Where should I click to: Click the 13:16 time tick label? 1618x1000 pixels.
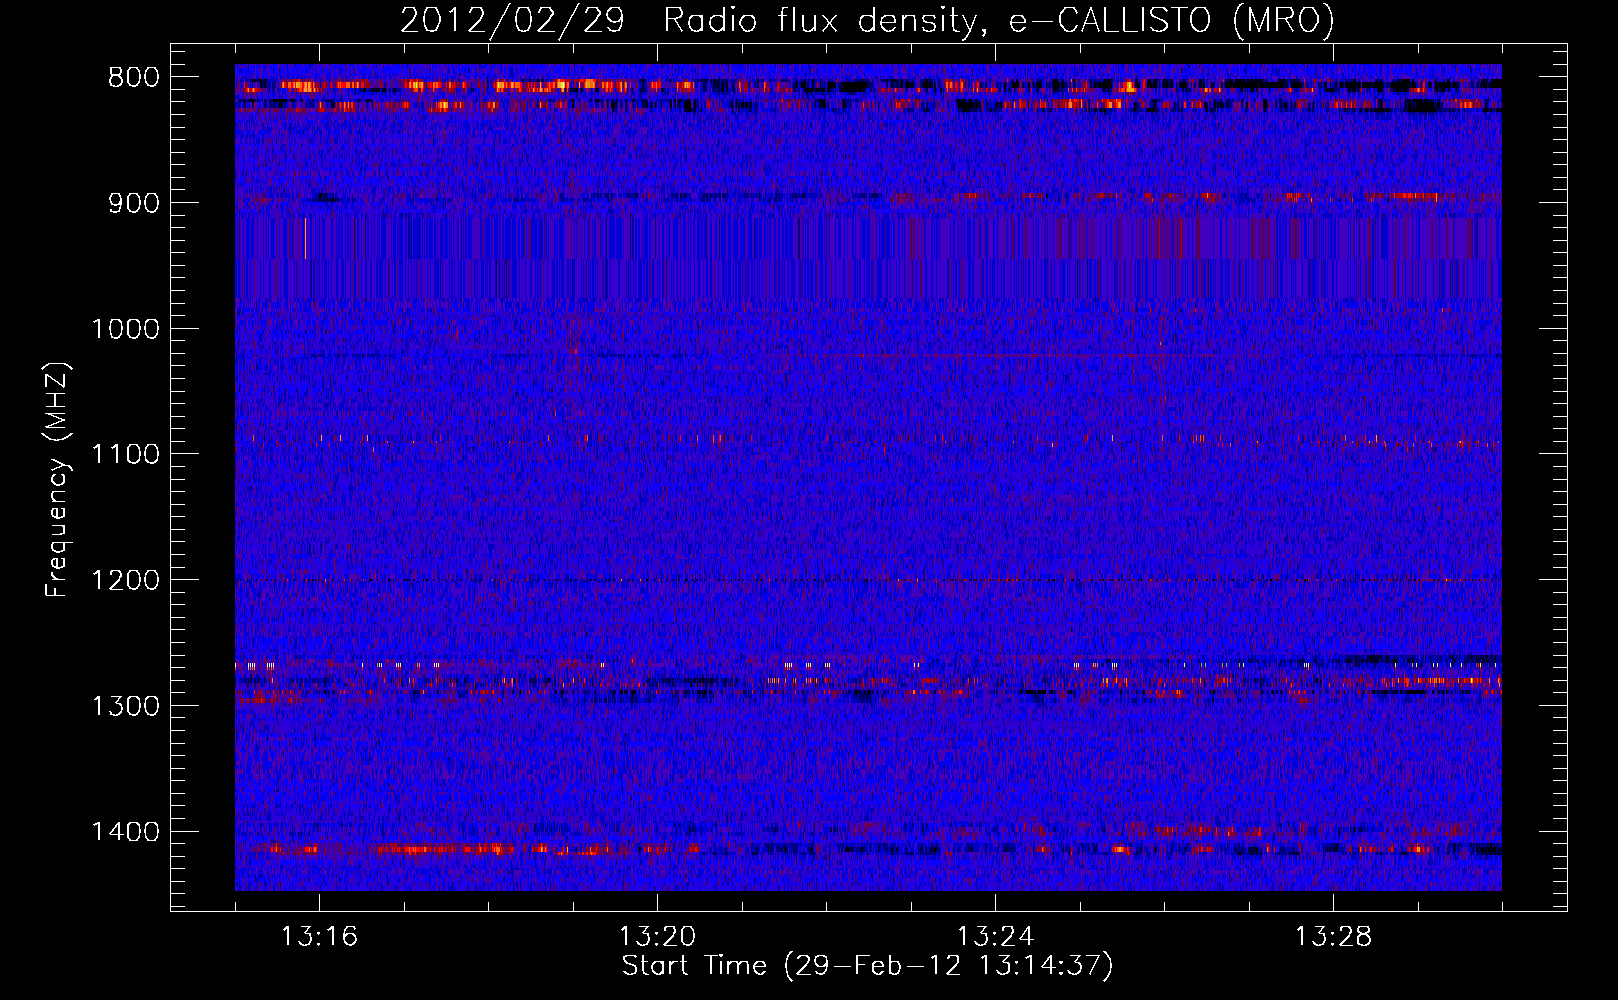[x=319, y=937]
